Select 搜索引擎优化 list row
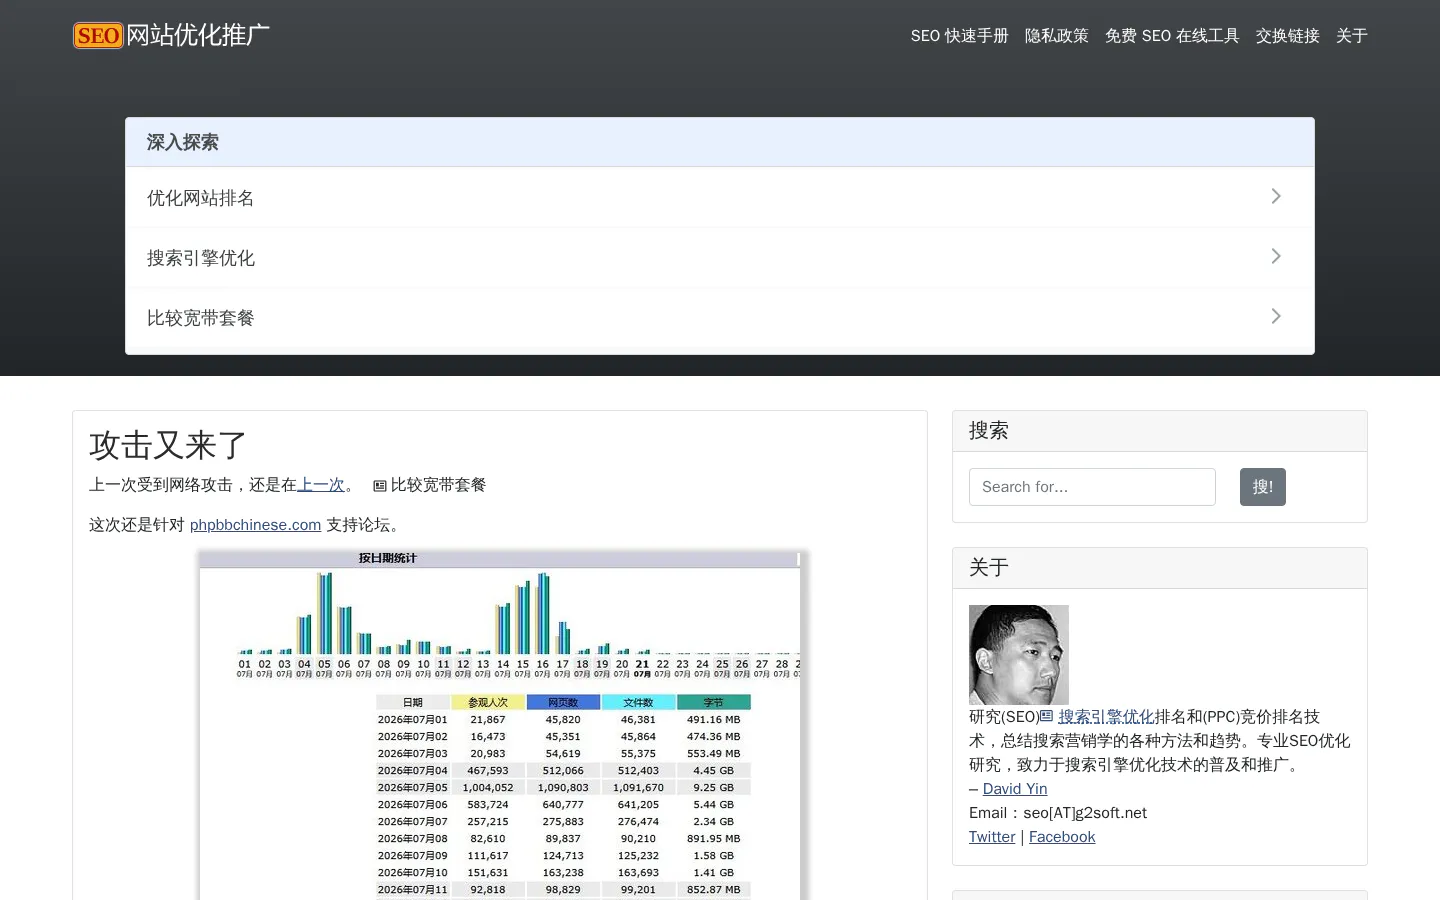This screenshot has height=900, width=1440. point(720,257)
